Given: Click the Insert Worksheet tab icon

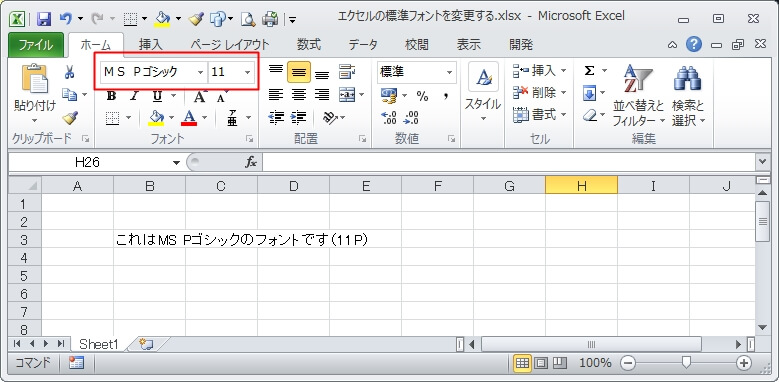Looking at the screenshot, I should coord(147,344).
